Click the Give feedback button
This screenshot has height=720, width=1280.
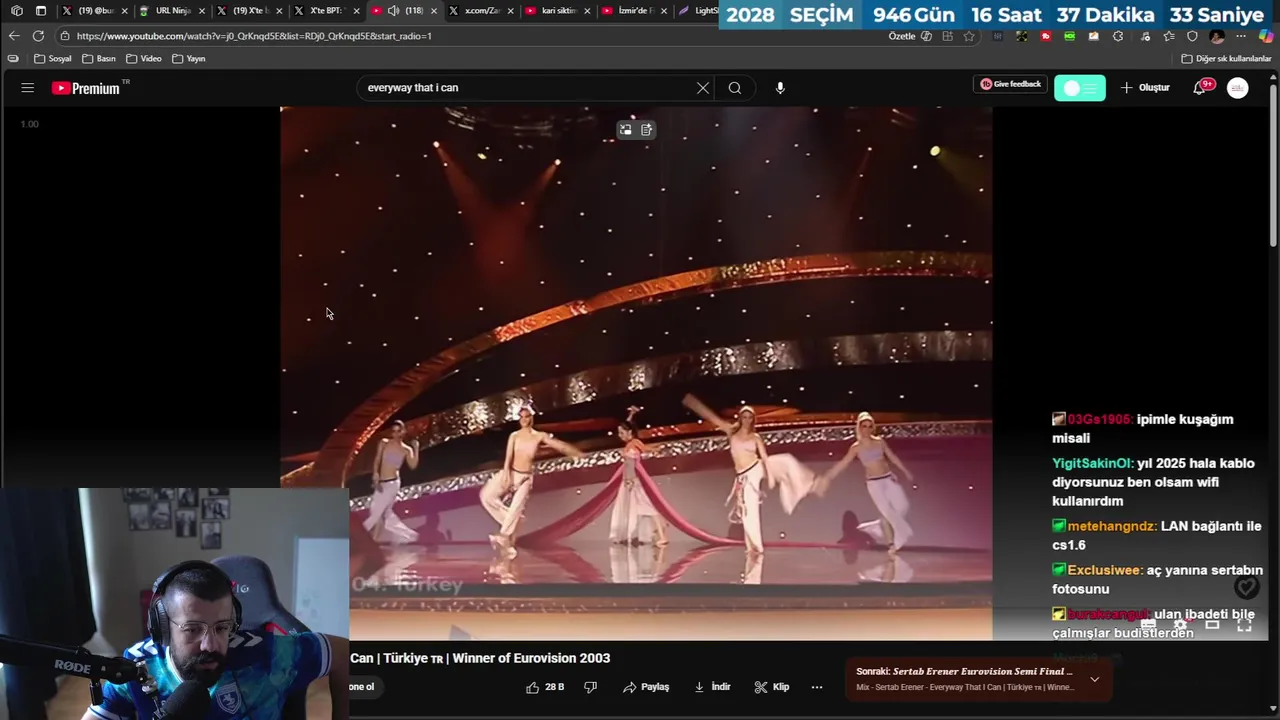point(1010,85)
